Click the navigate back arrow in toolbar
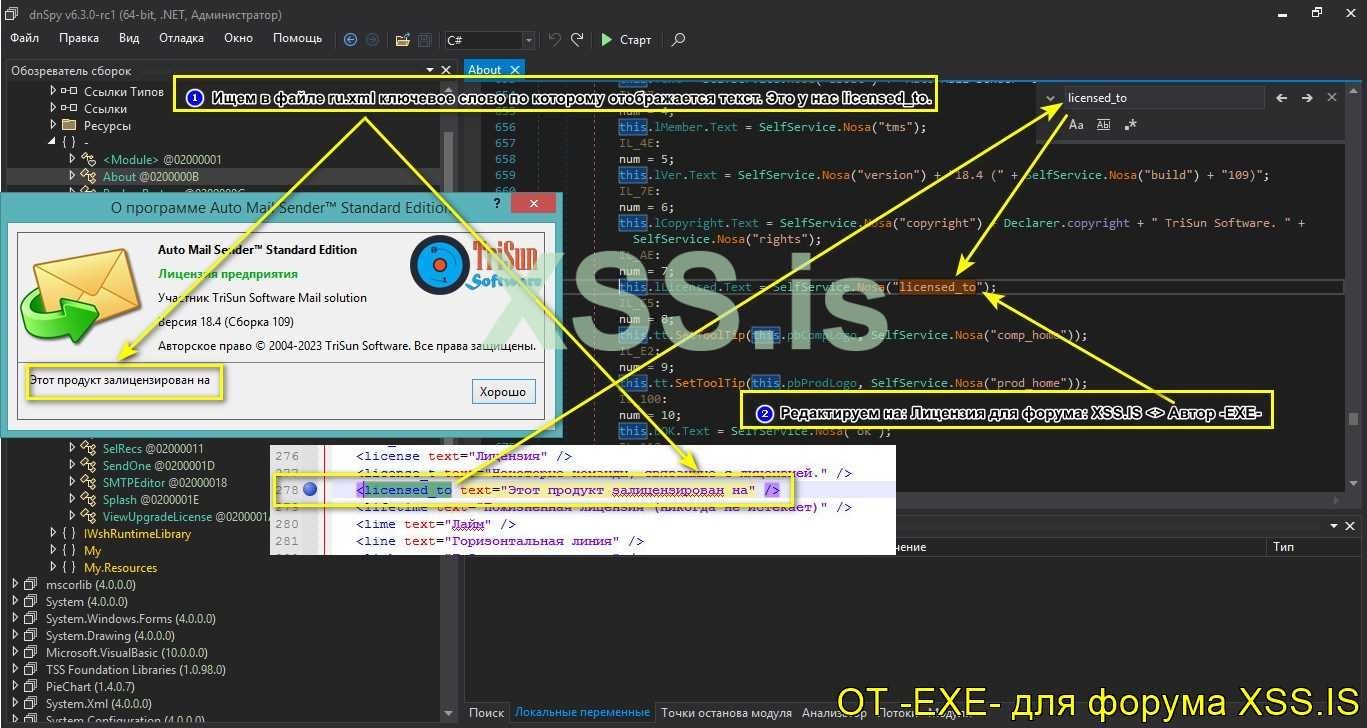The image size is (1367, 728). point(350,40)
